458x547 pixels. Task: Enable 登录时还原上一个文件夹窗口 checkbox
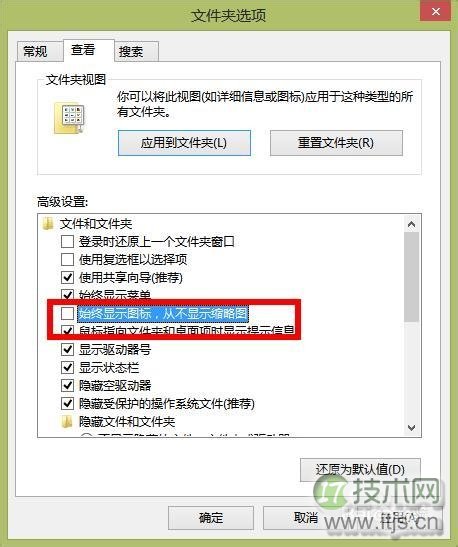67,241
